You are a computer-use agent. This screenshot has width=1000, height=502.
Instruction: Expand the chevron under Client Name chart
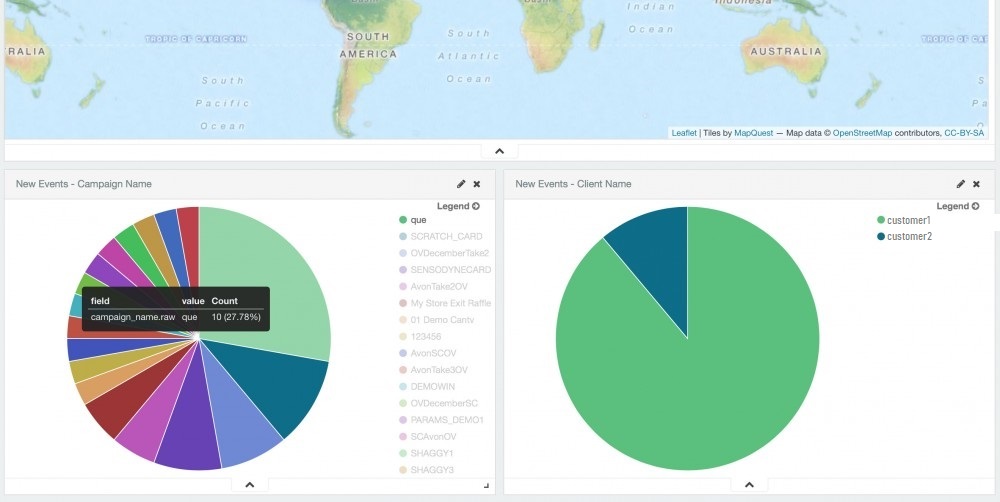[x=749, y=485]
